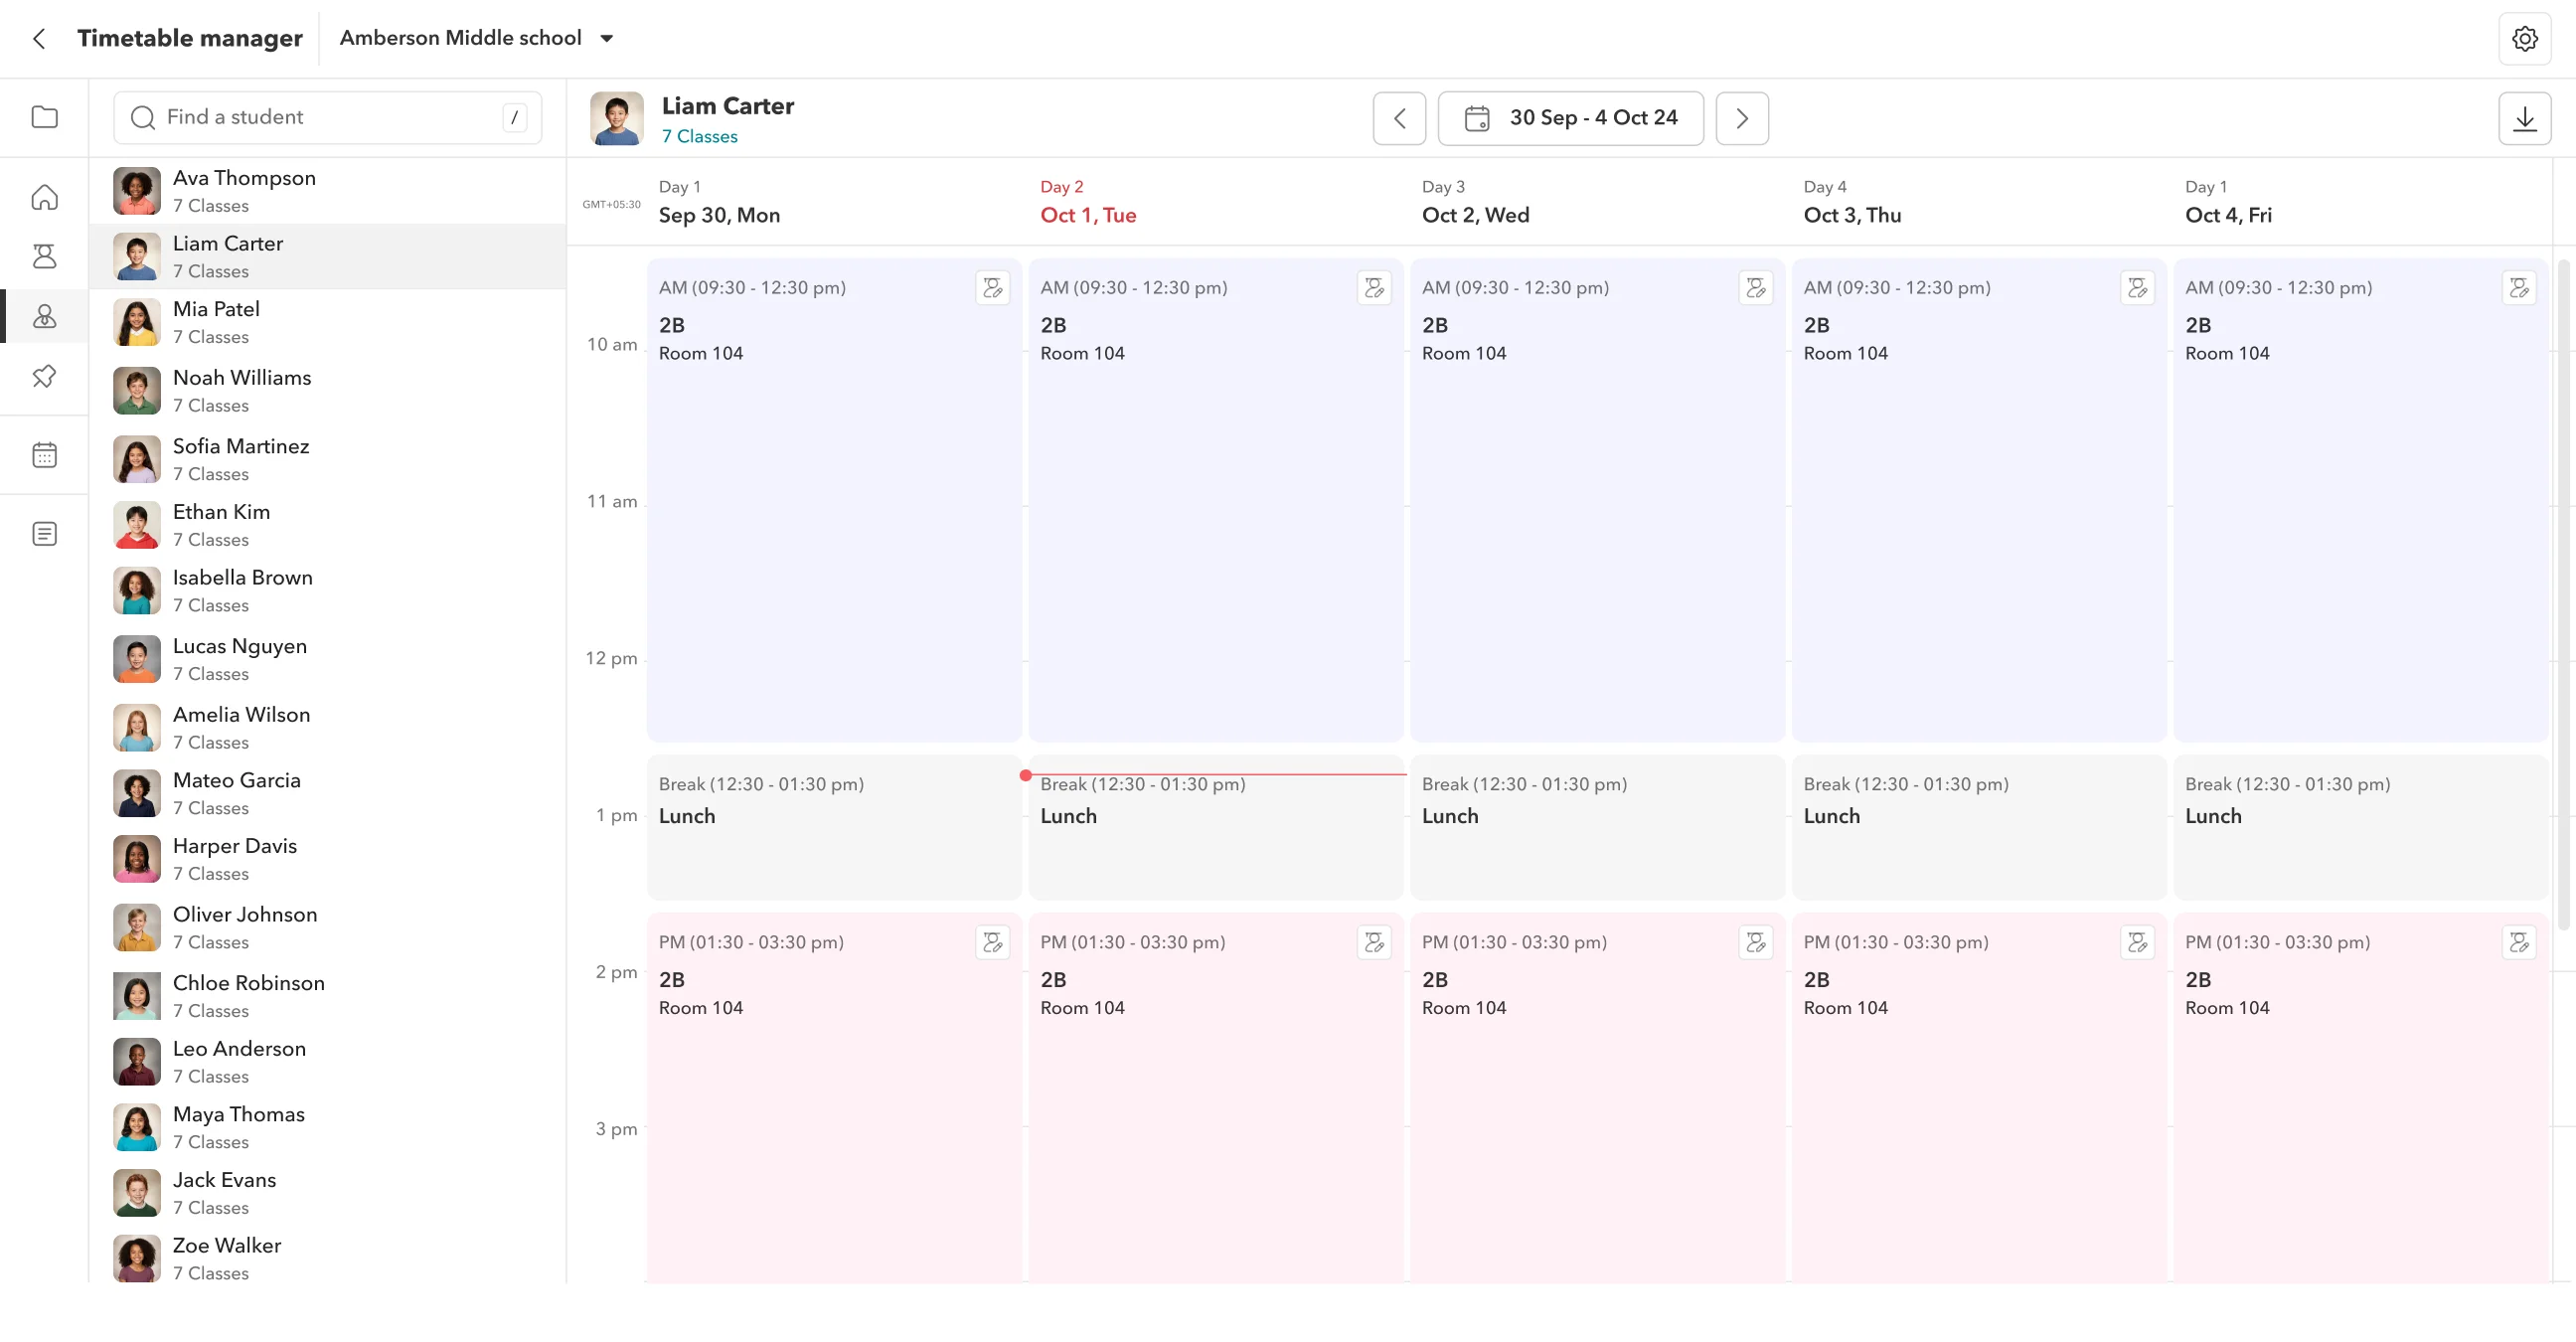Edit Thursday's AM 2B class block
This screenshot has width=2576, height=1342.
pyautogui.click(x=2137, y=288)
